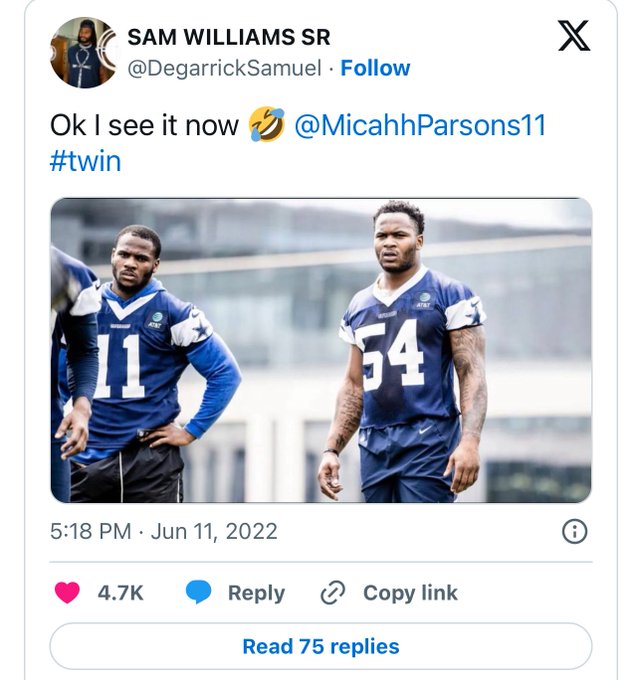
Task: Open the #twin hashtag
Action: pos(85,161)
